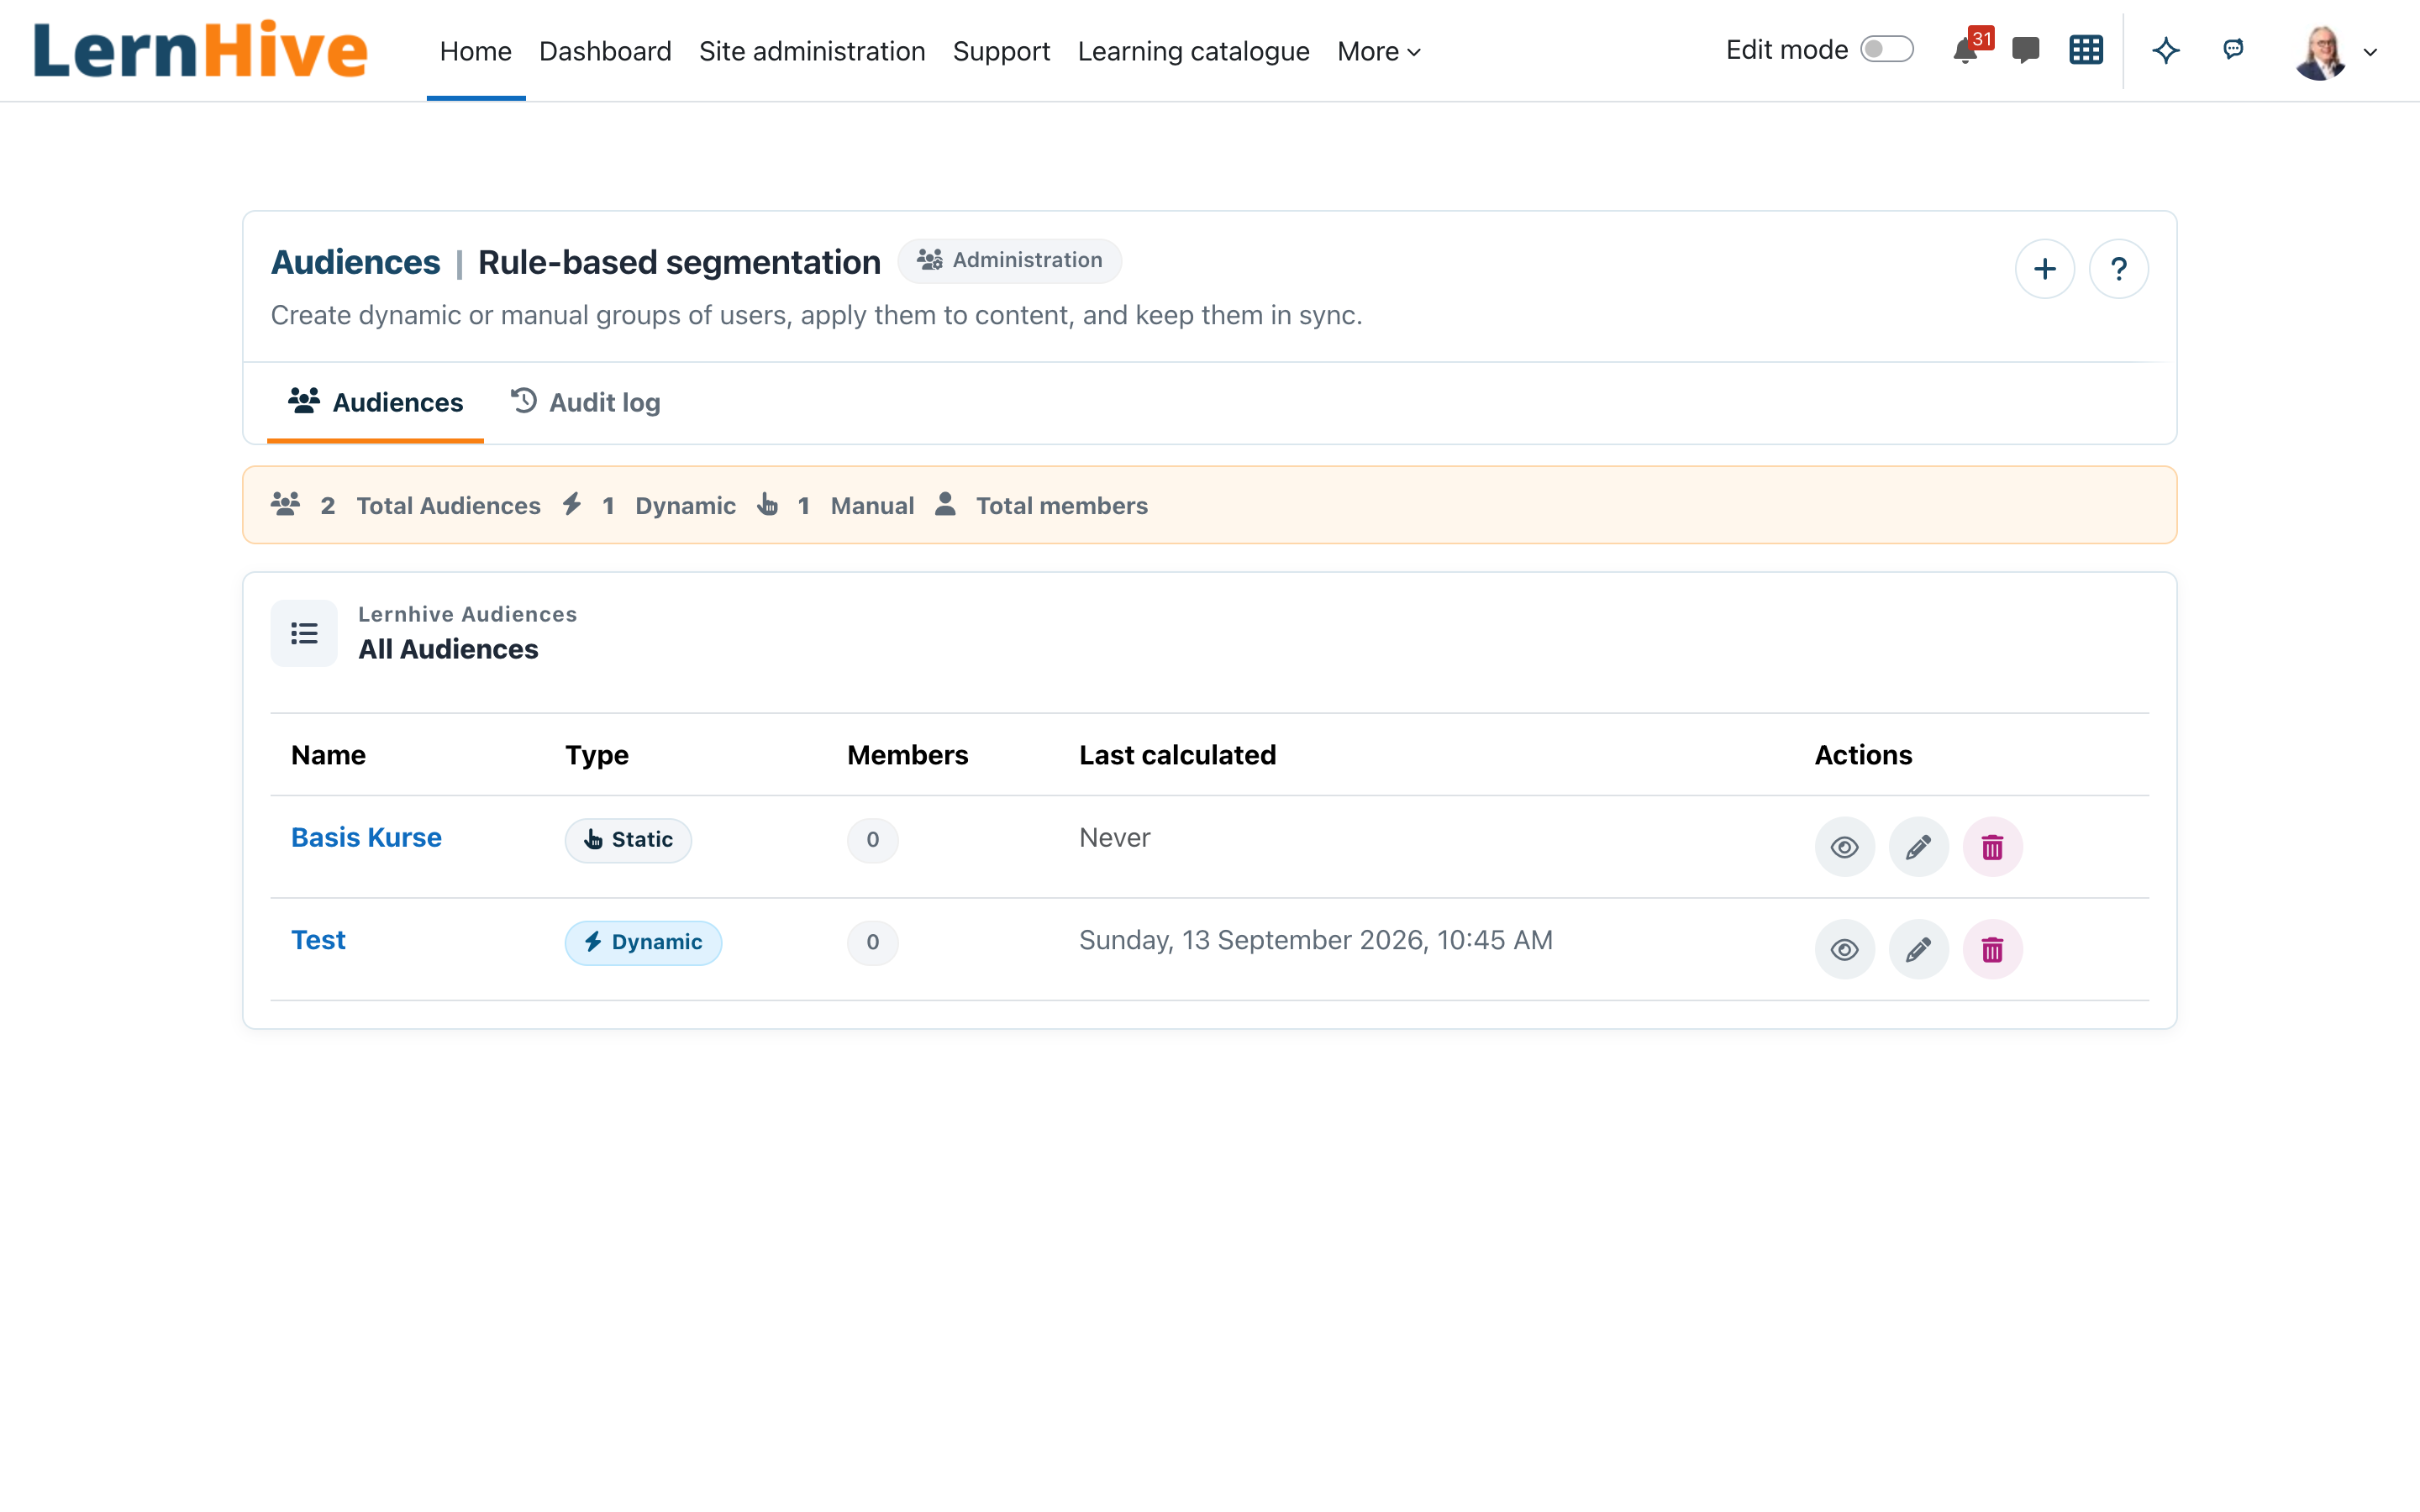This screenshot has height=1512, width=2420.
Task: Click the plus button to add audience
Action: pos(2045,269)
